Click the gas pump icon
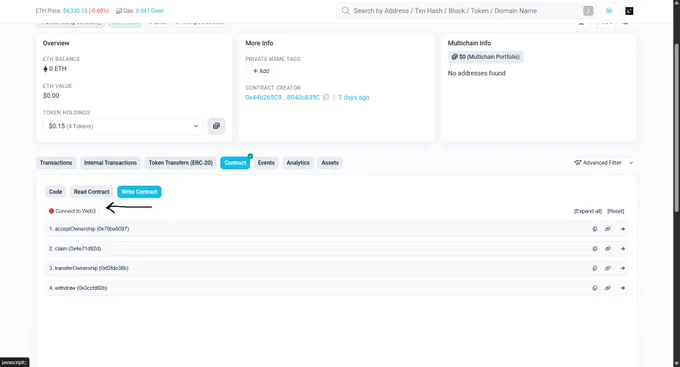This screenshot has width=680, height=367. (119, 11)
